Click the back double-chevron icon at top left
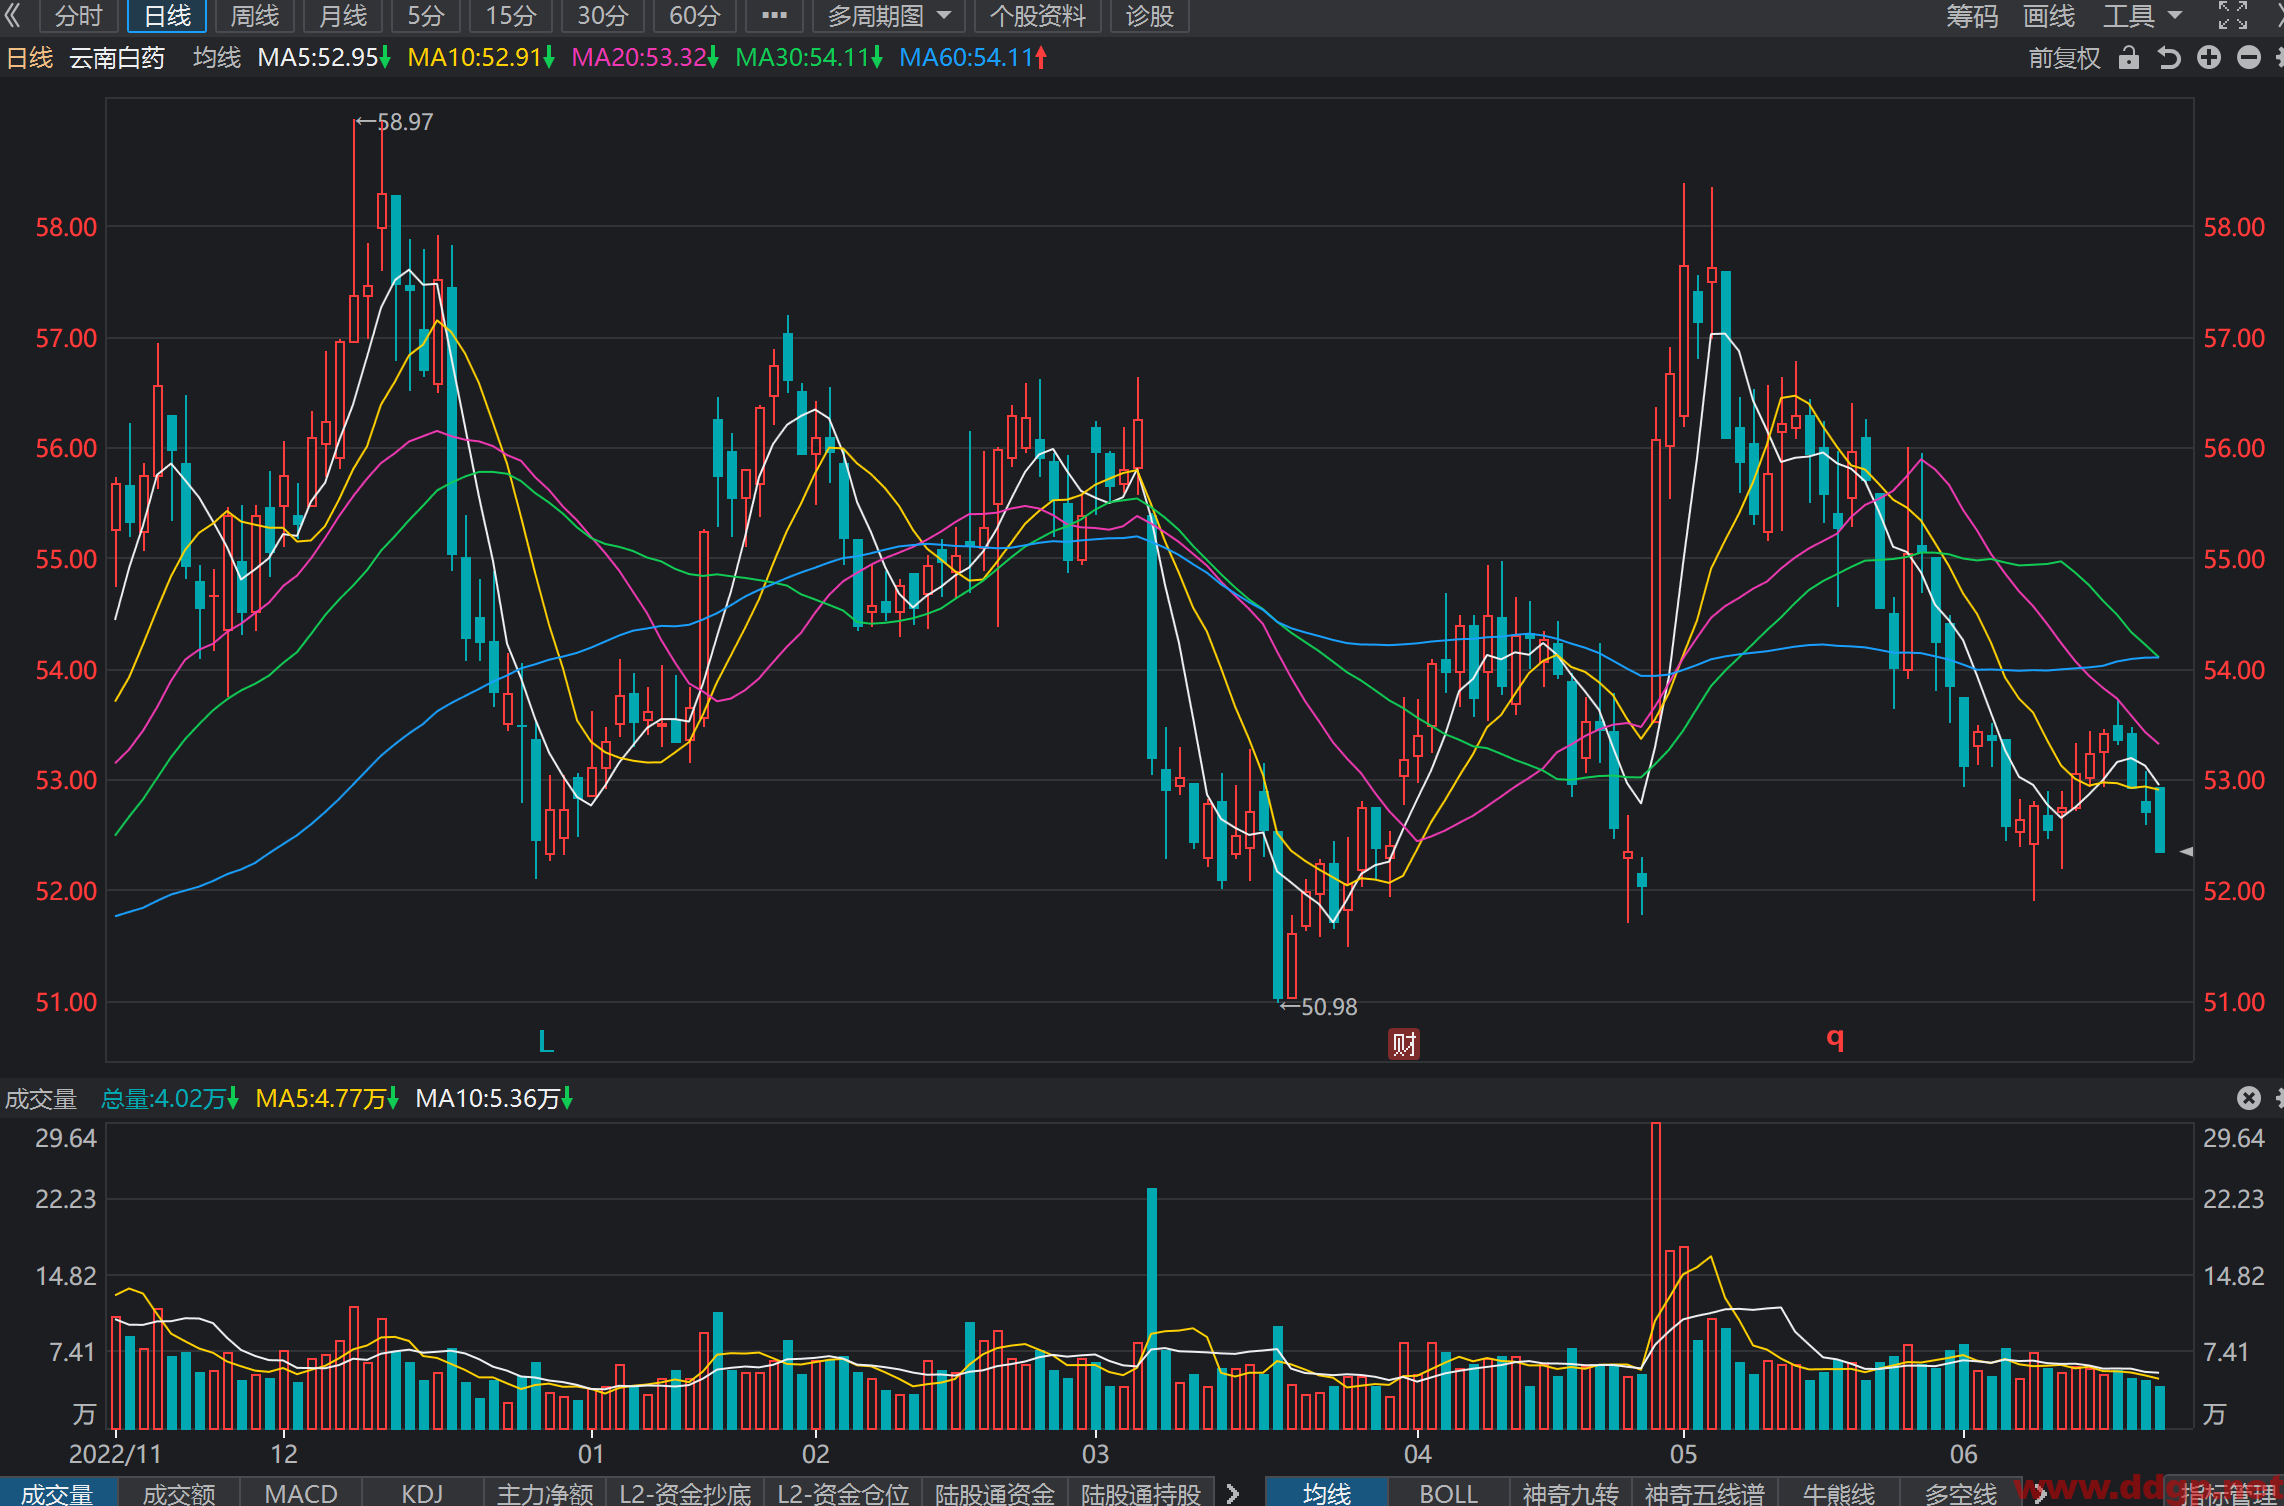2284x1506 pixels. coord(13,15)
